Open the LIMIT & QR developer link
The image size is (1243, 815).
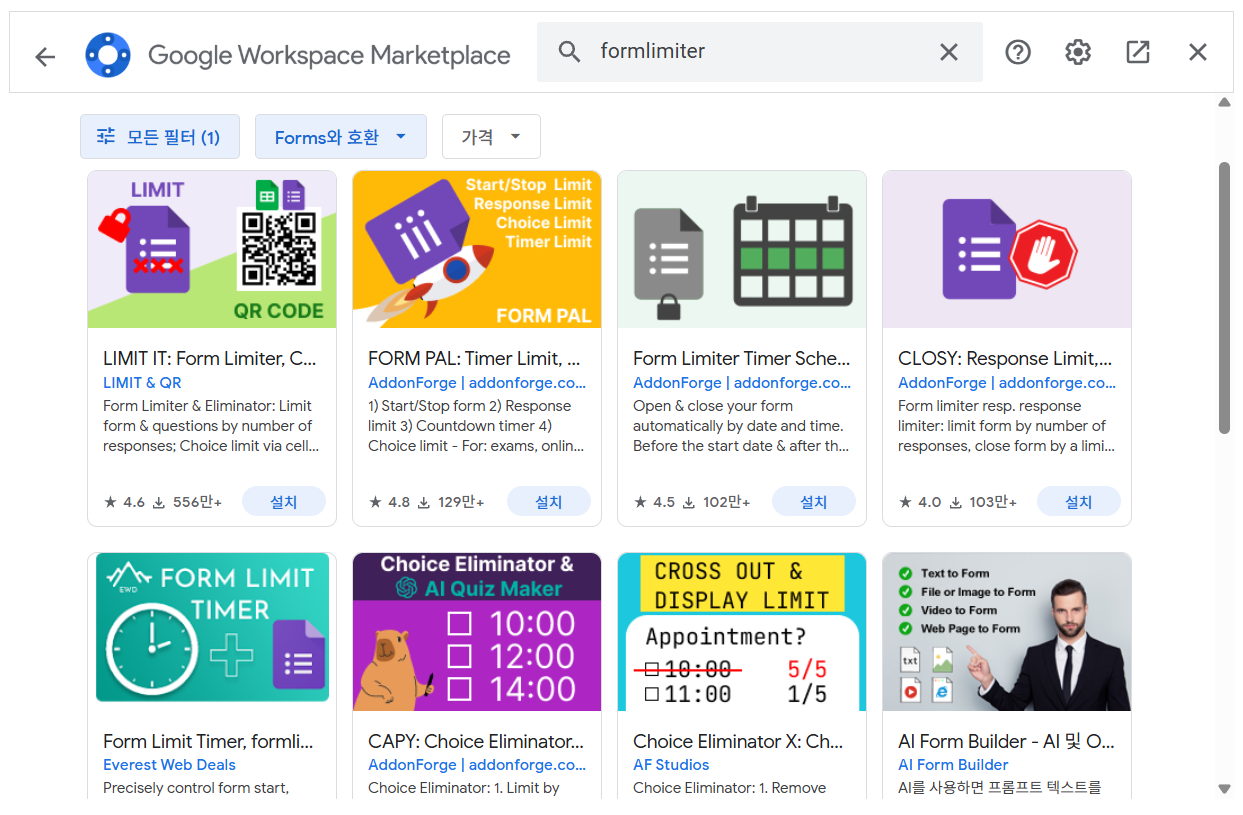(142, 383)
